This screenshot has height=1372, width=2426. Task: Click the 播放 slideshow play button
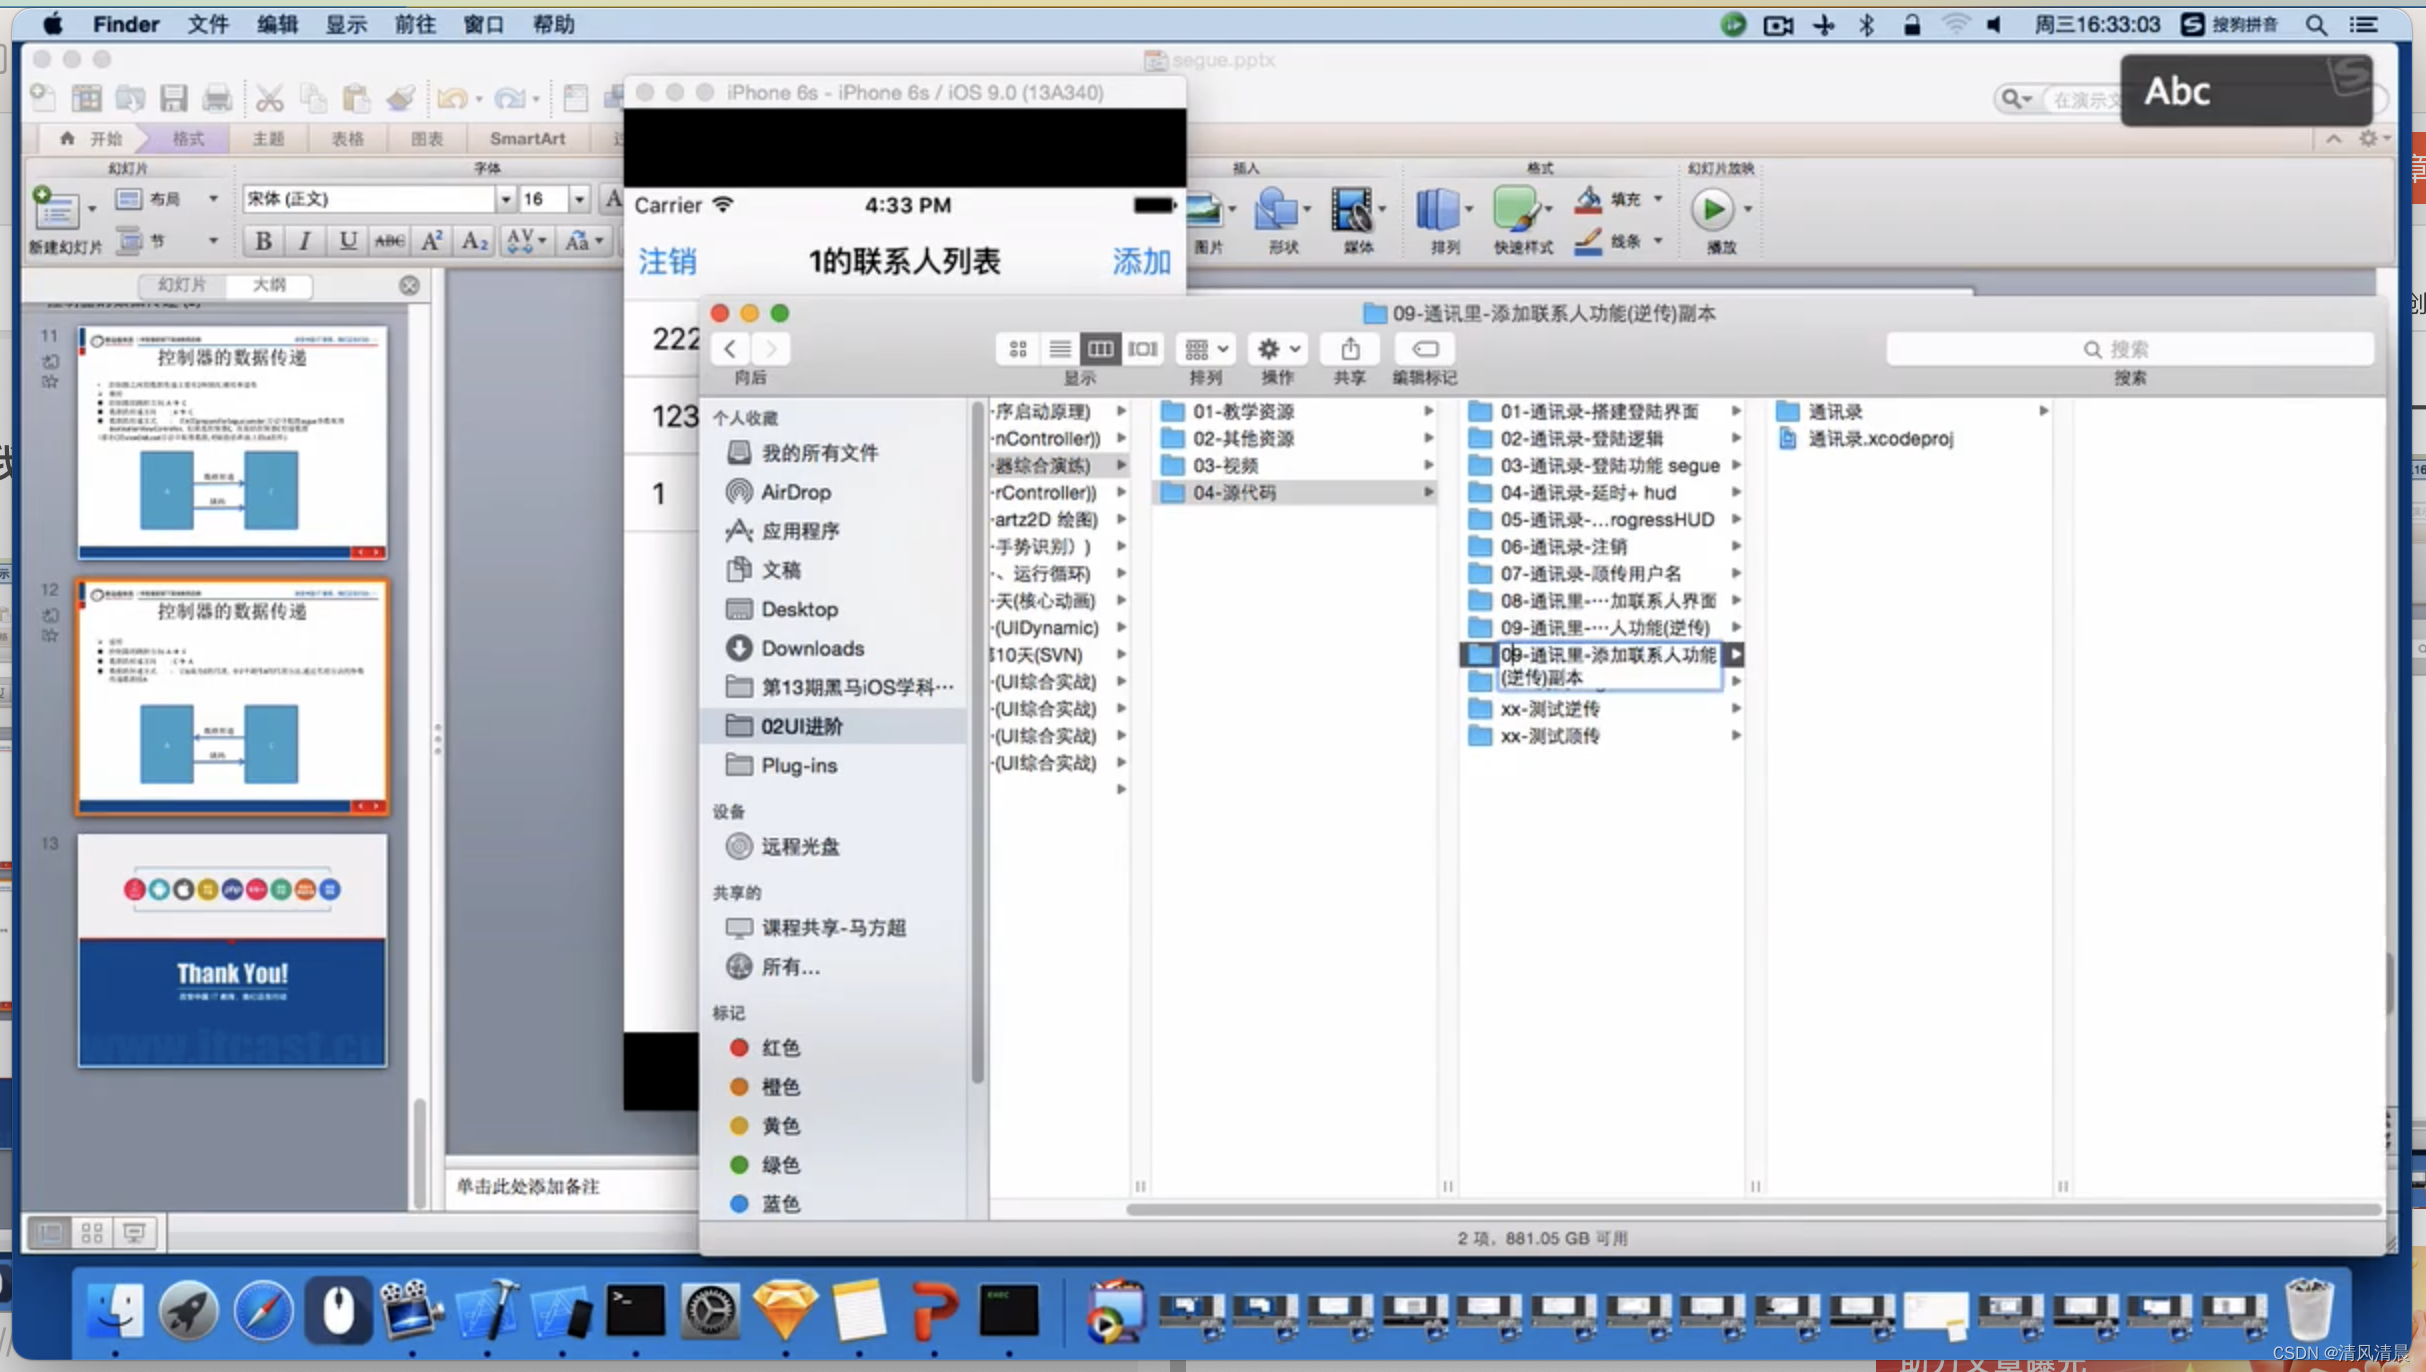point(1712,209)
